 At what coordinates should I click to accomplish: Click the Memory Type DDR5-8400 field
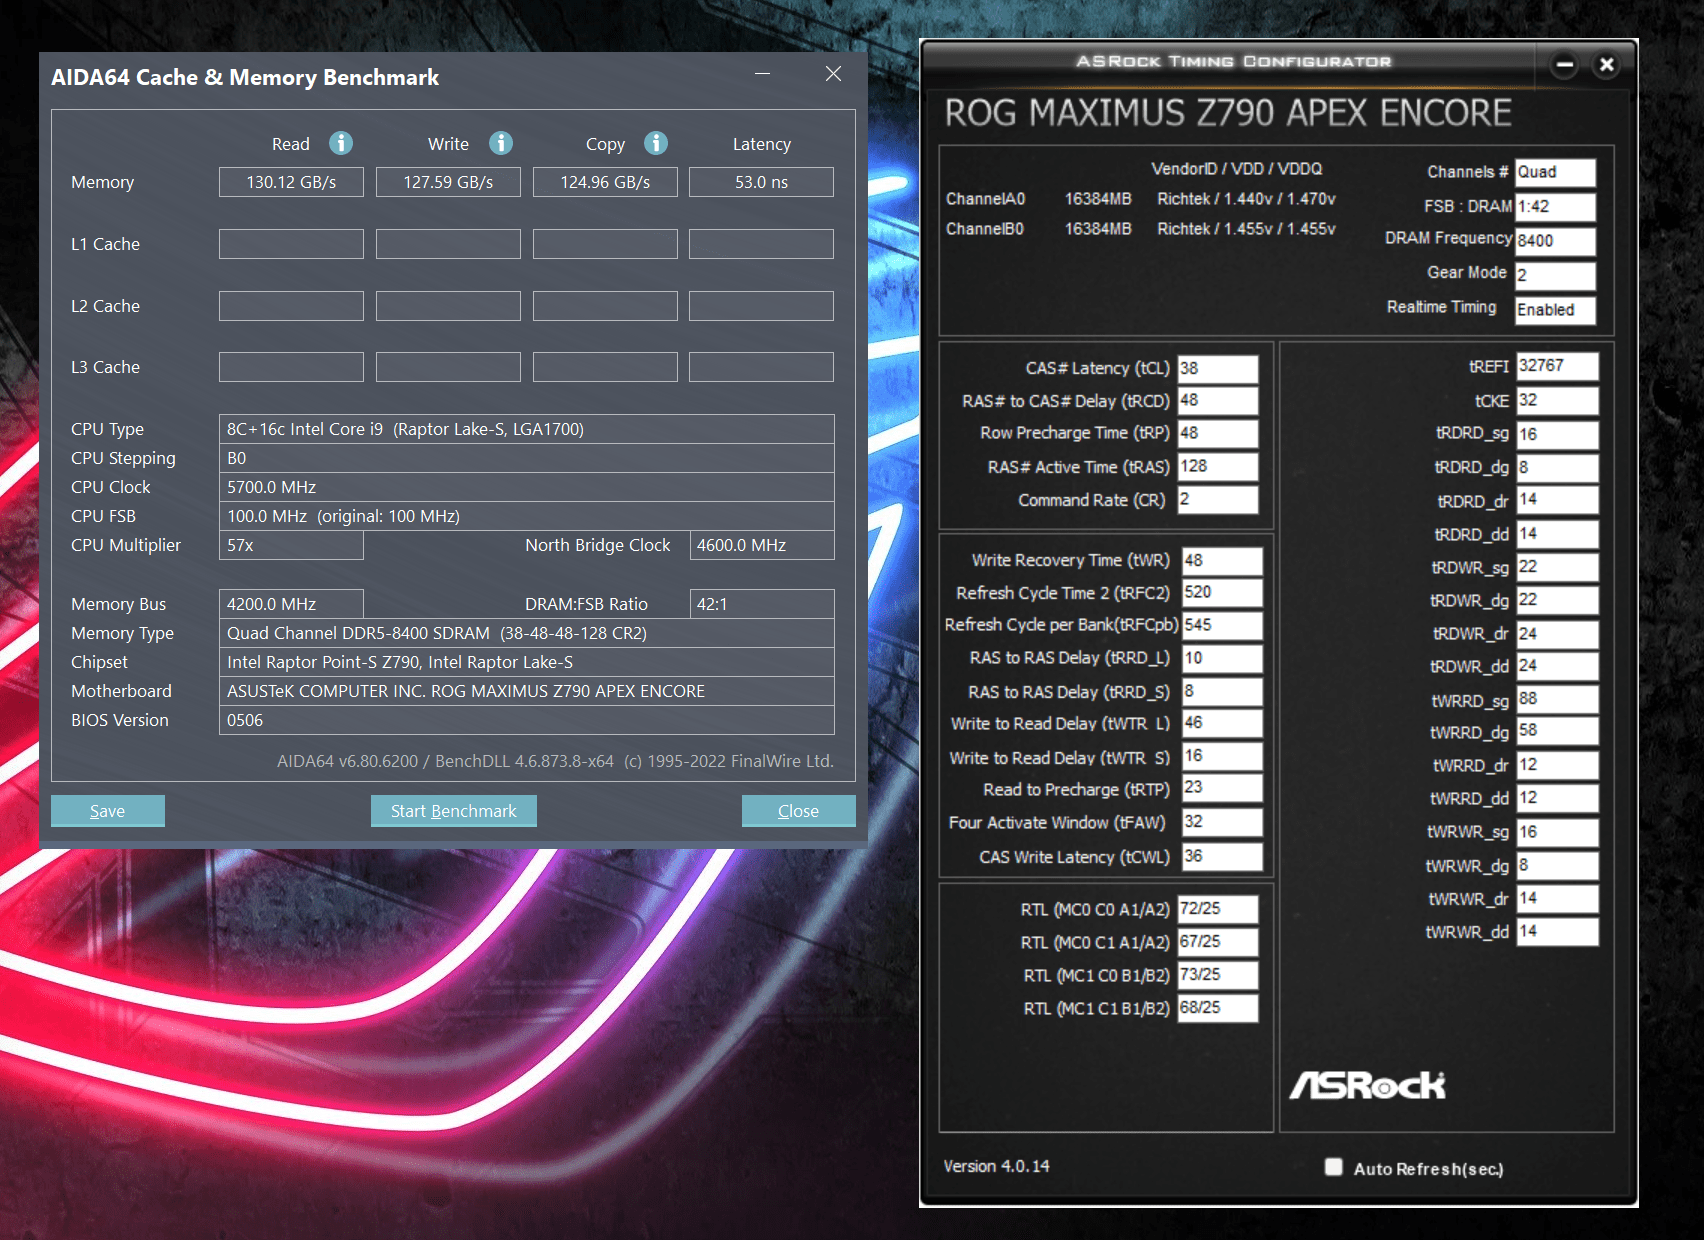[x=527, y=633]
